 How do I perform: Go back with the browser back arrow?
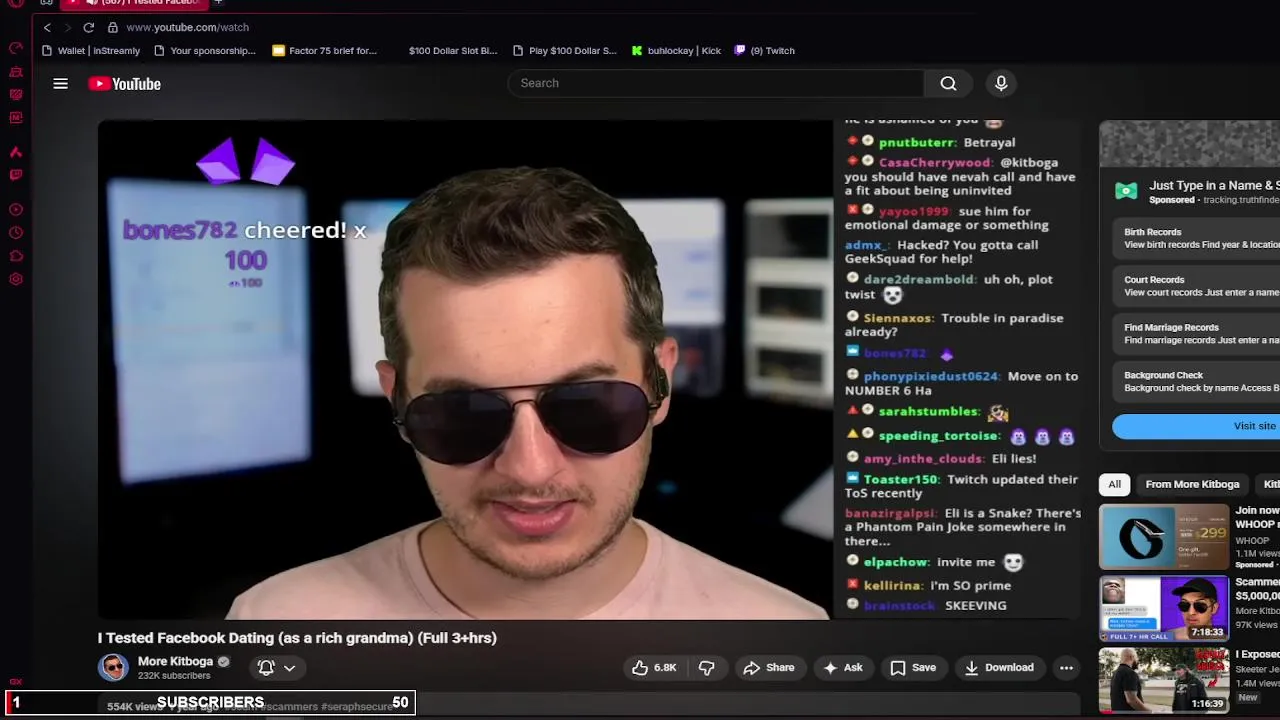(47, 28)
